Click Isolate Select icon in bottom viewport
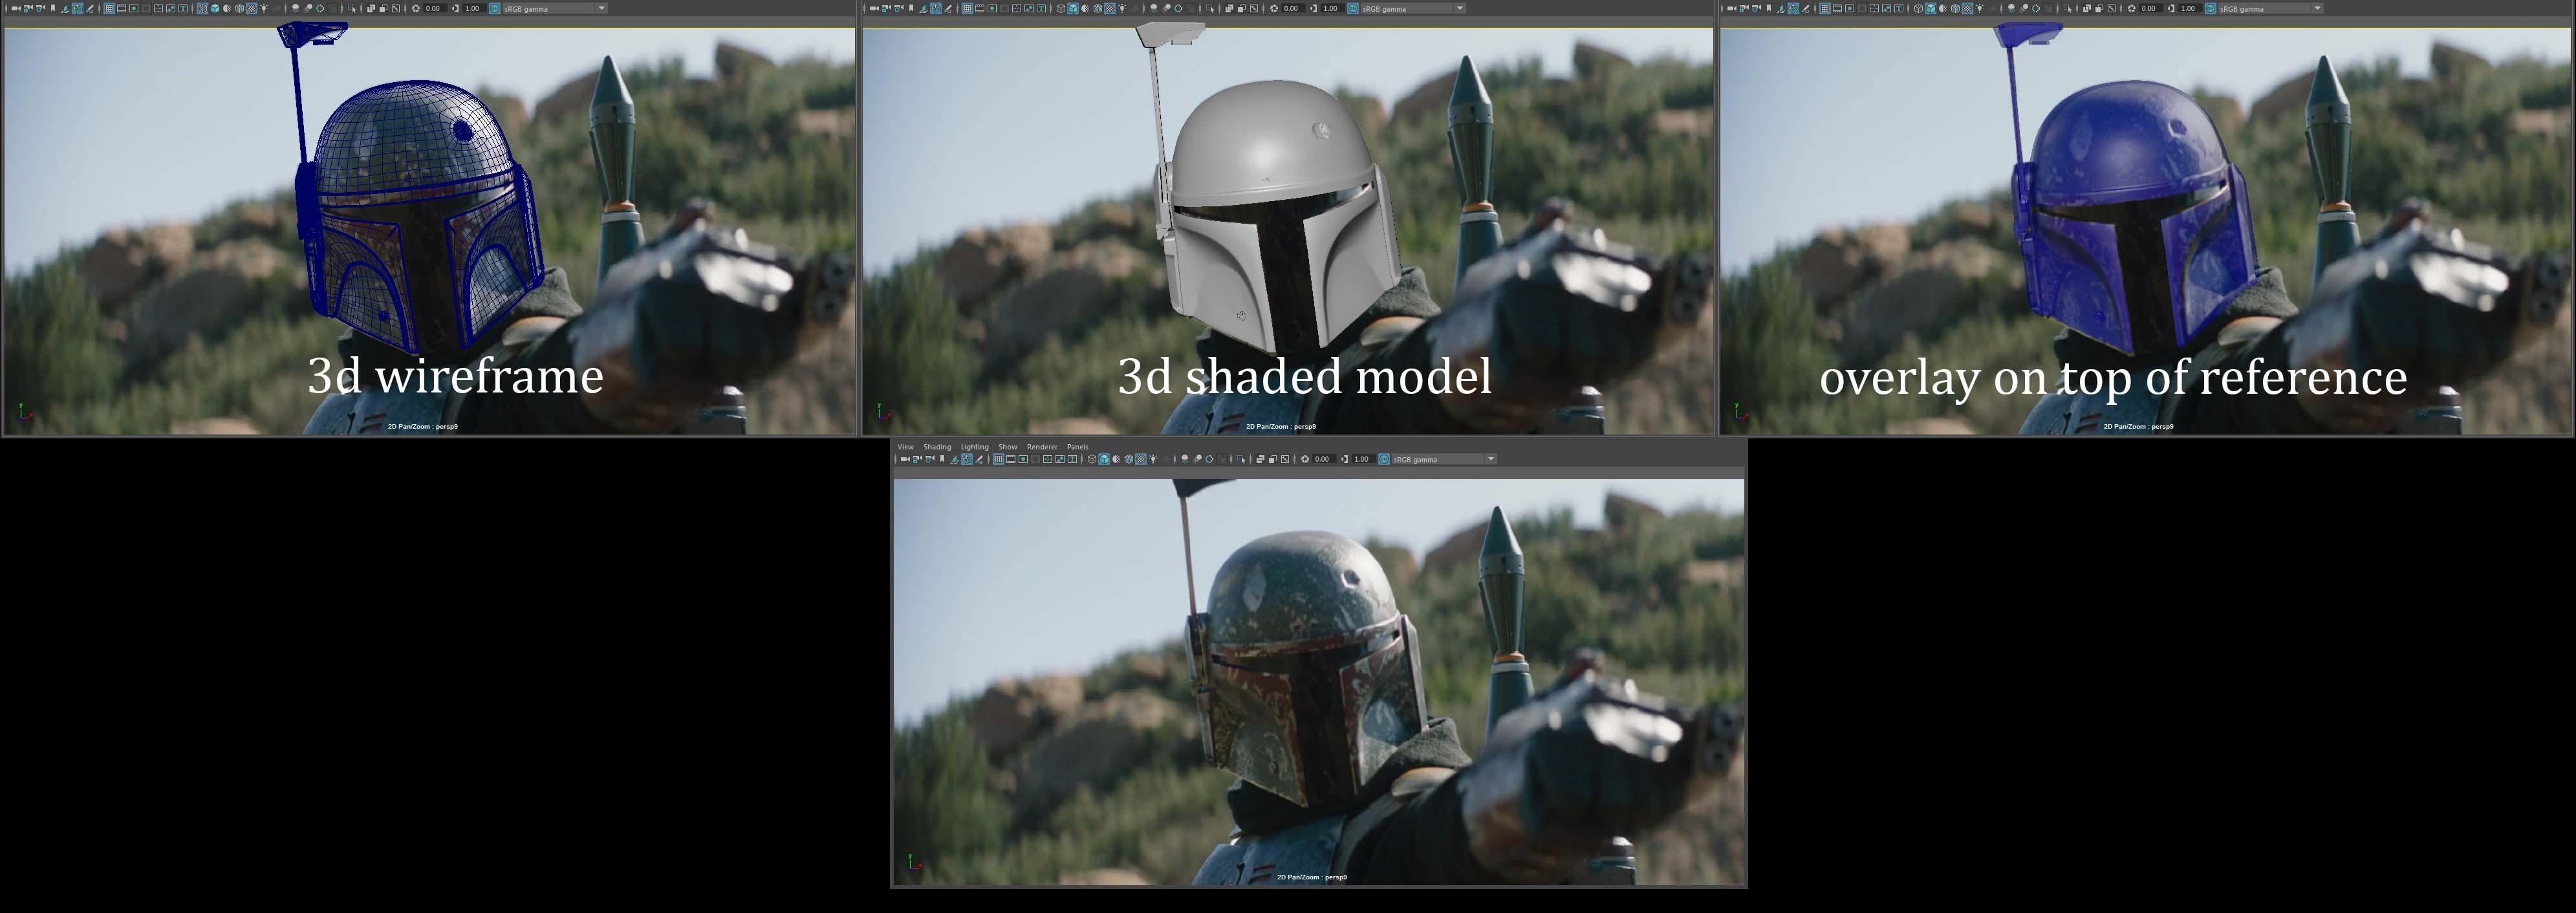2576x913 pixels. pyautogui.click(x=1241, y=459)
